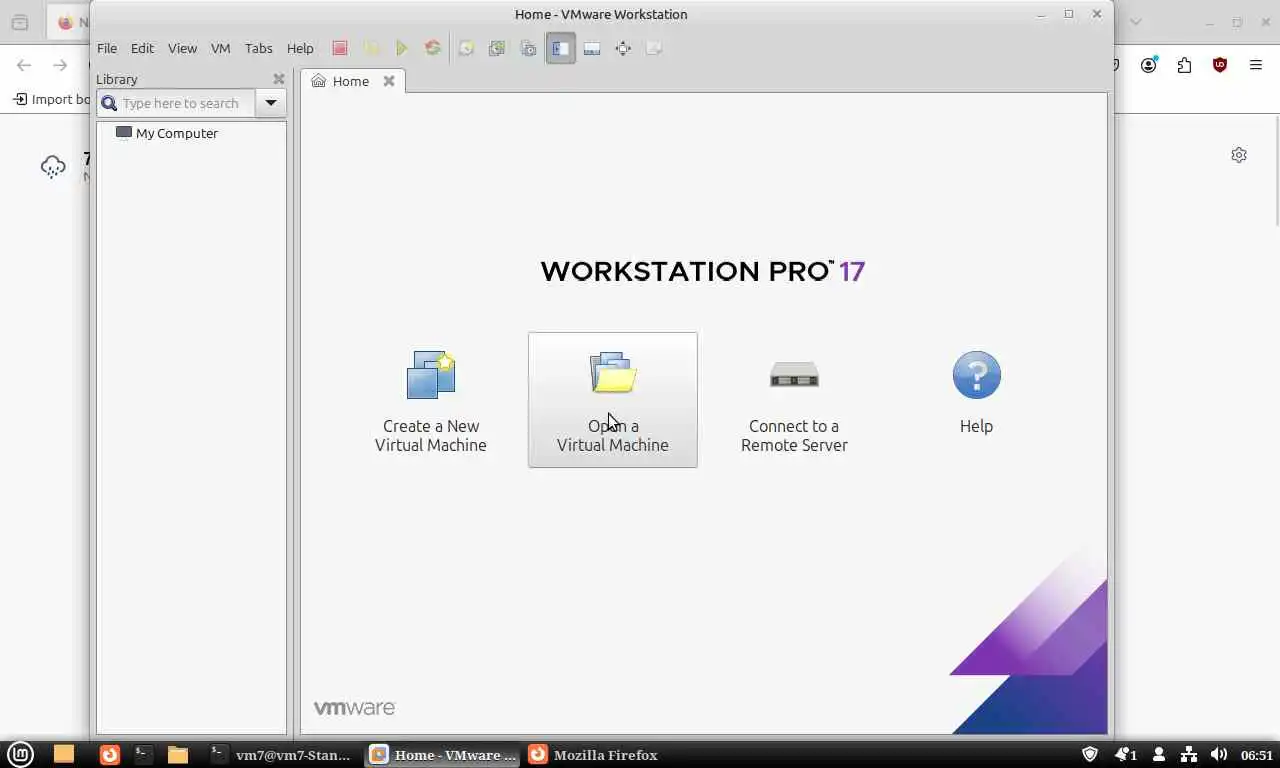Click the green Power On play icon
Screen dimensions: 1280x768
coord(402,48)
